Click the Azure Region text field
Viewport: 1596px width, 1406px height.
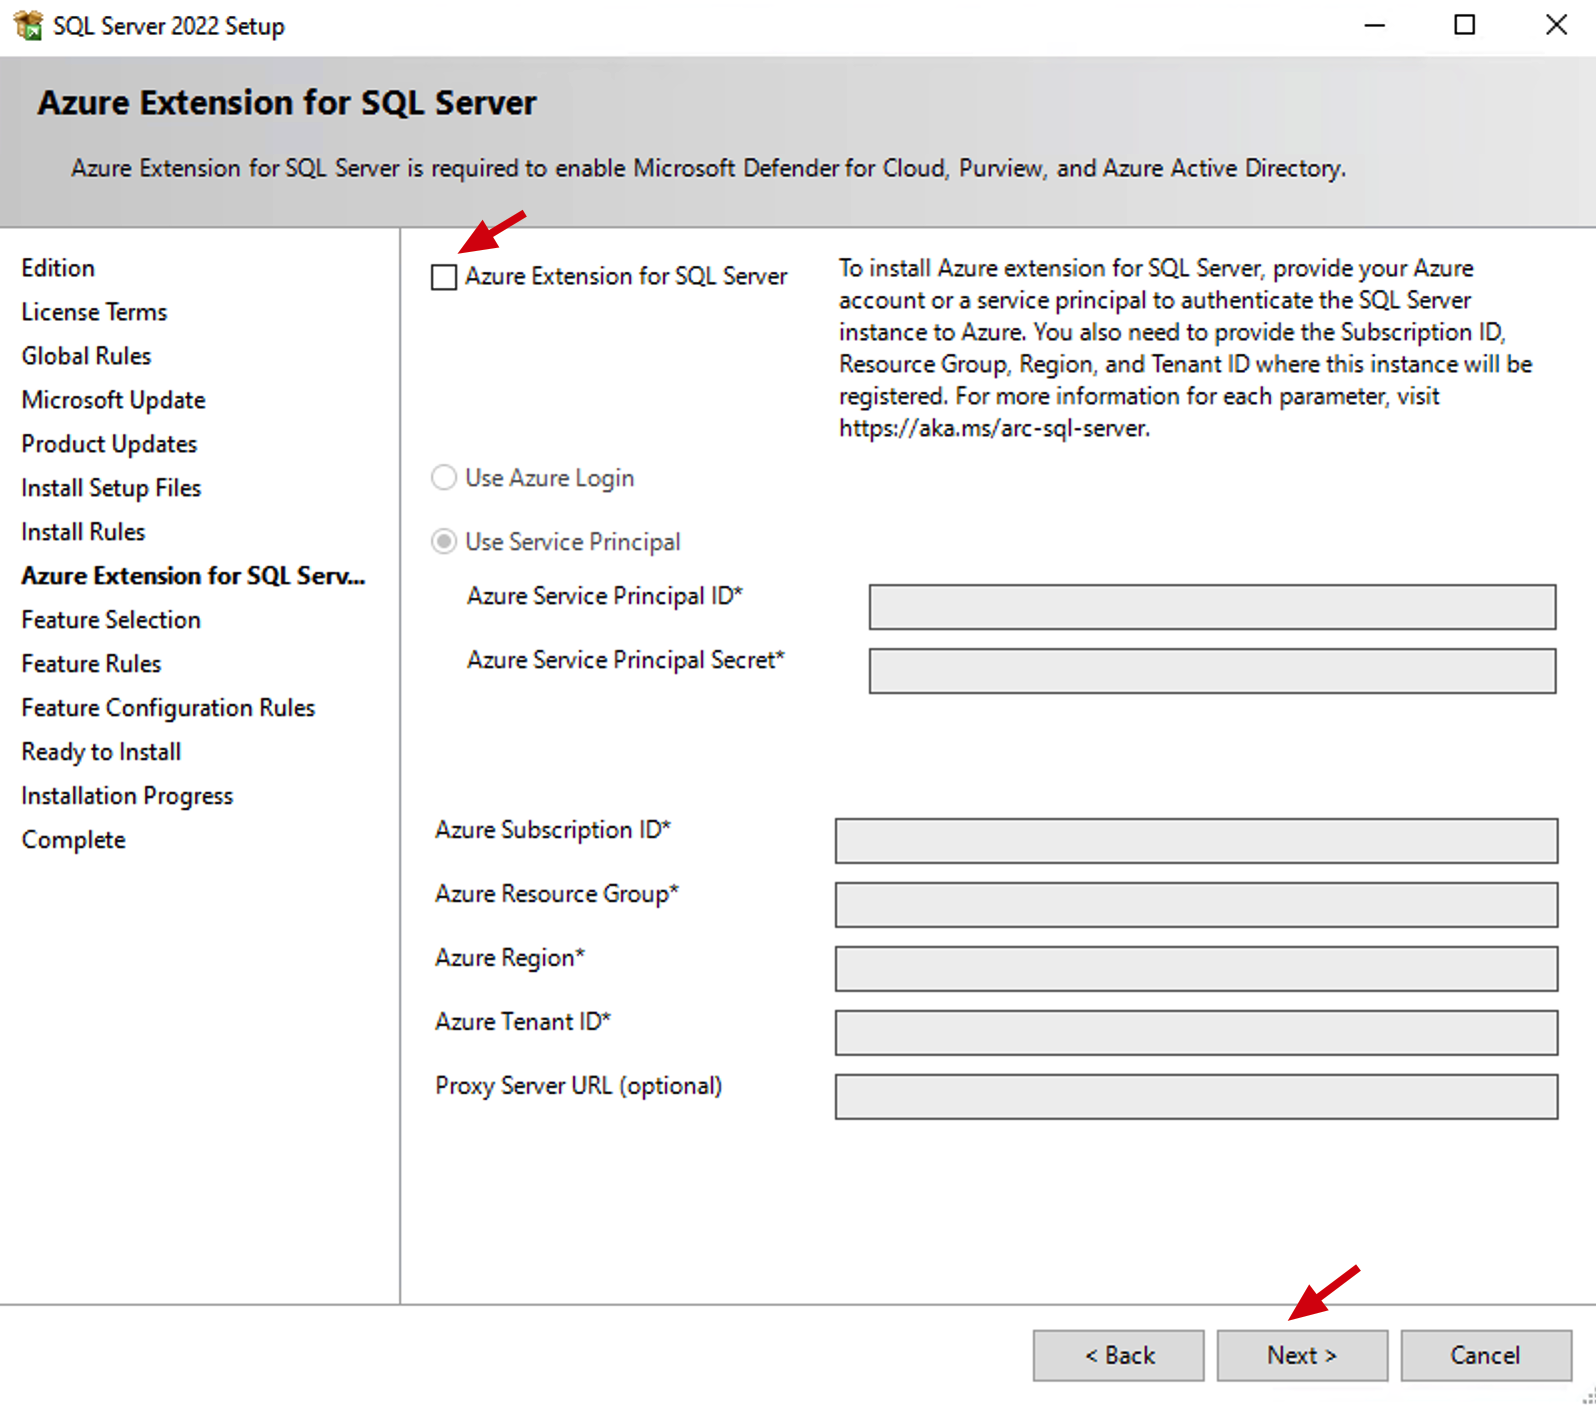pyautogui.click(x=1196, y=969)
